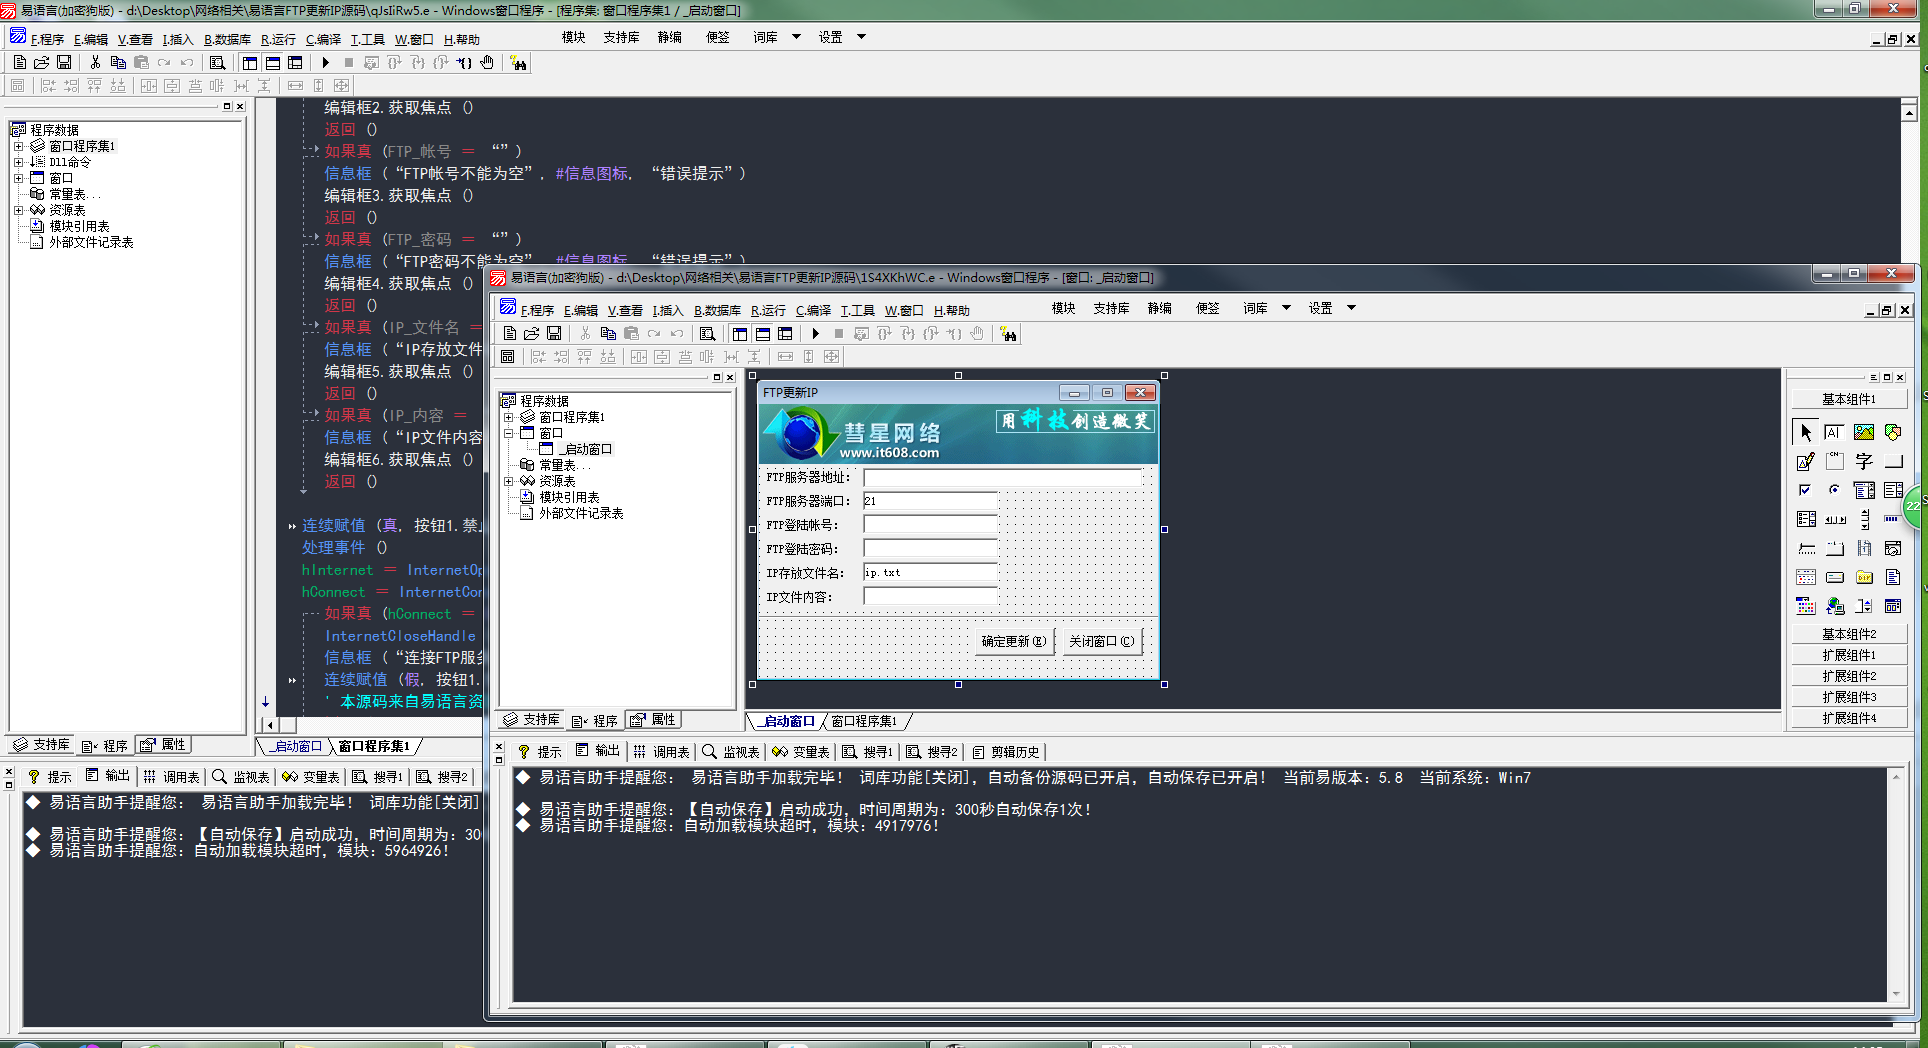This screenshot has width=1928, height=1048.
Task: Switch to the 扩展组件1 component group
Action: click(1848, 655)
